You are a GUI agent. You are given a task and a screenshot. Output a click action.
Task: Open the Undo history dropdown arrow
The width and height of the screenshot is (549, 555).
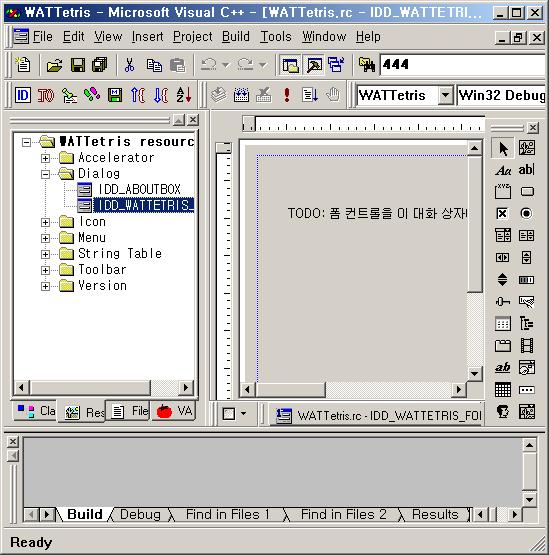click(x=225, y=65)
